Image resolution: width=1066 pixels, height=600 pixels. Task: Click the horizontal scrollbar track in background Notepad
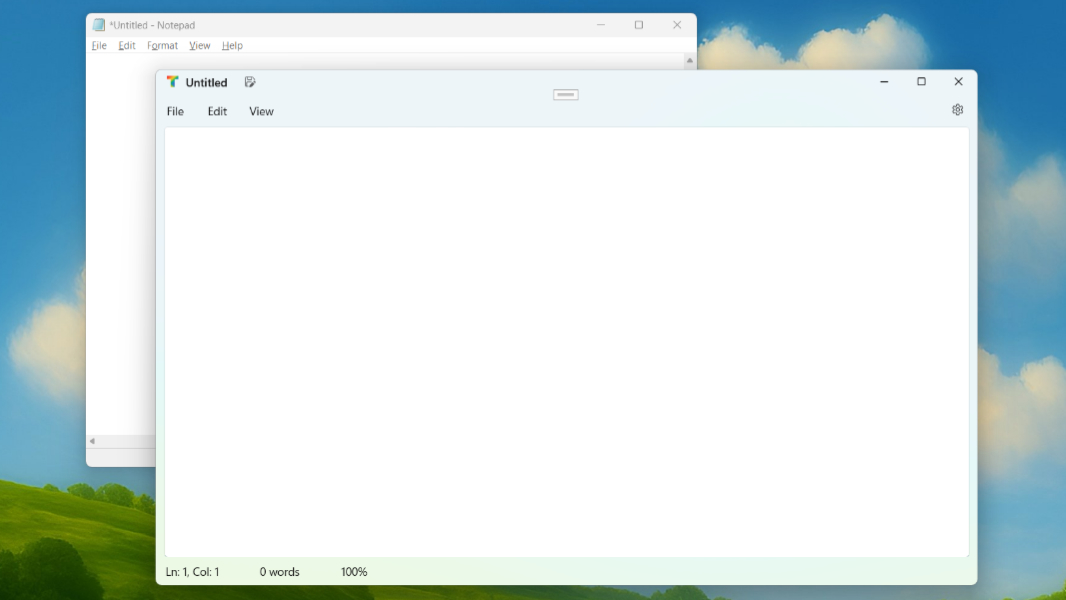(x=126, y=441)
